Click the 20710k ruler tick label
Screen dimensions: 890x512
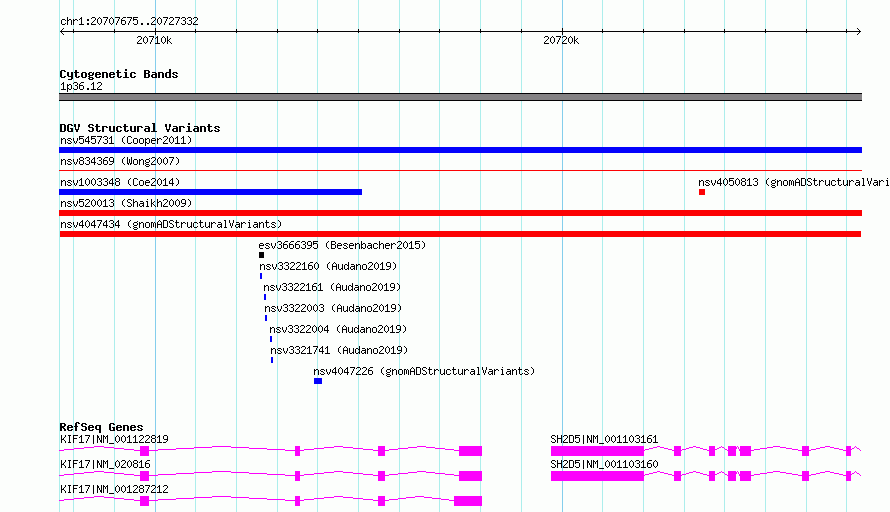154,40
